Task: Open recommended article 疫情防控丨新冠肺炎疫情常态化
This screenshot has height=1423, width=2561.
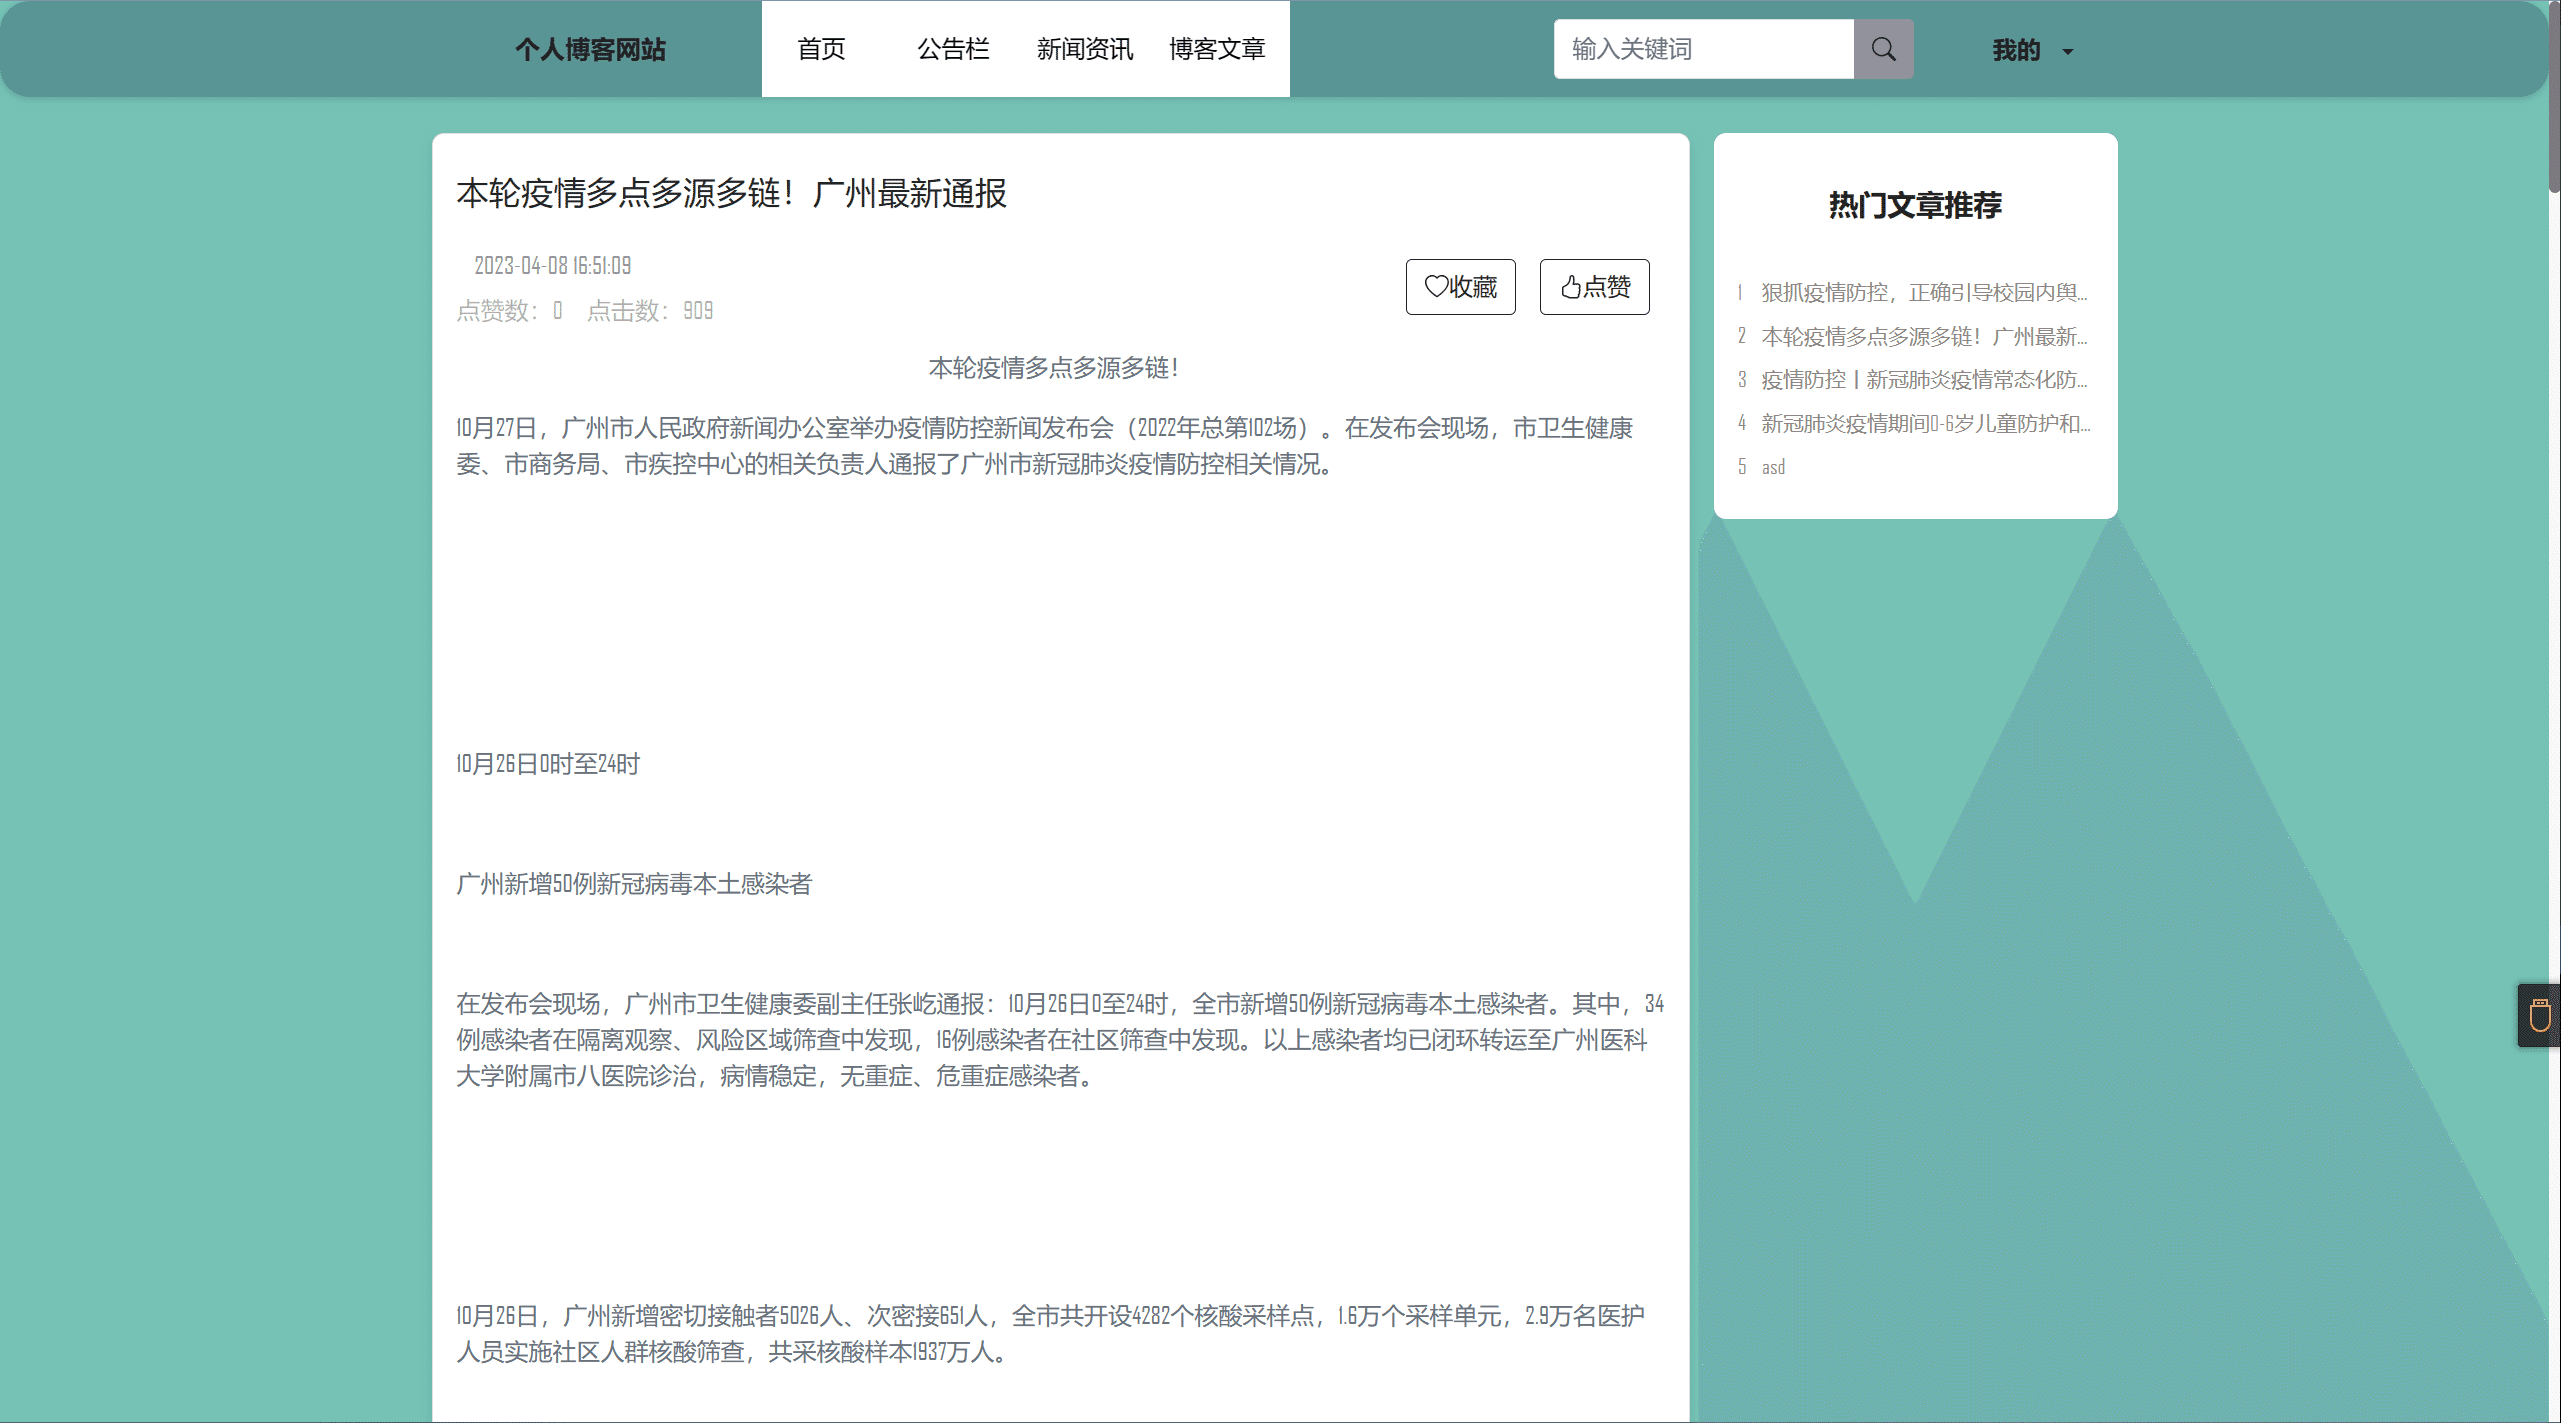Action: coord(1923,380)
